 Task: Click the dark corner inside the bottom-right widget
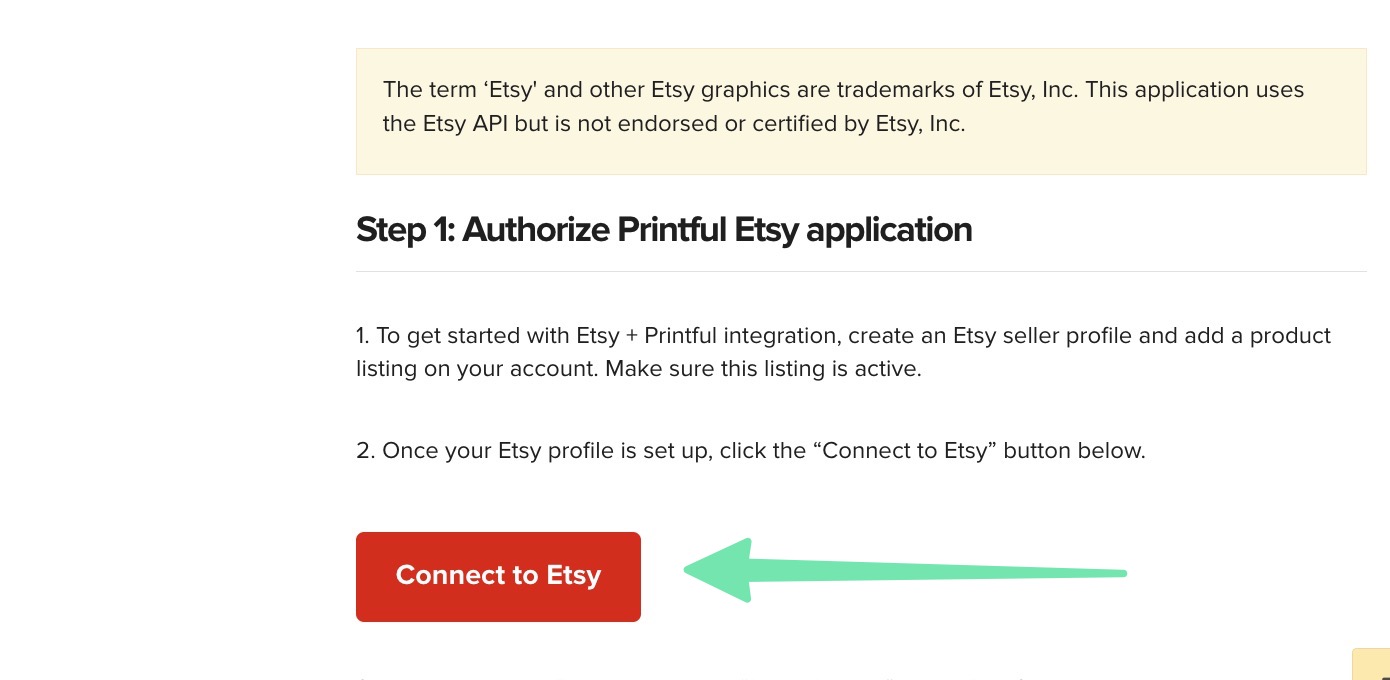[1386, 677]
